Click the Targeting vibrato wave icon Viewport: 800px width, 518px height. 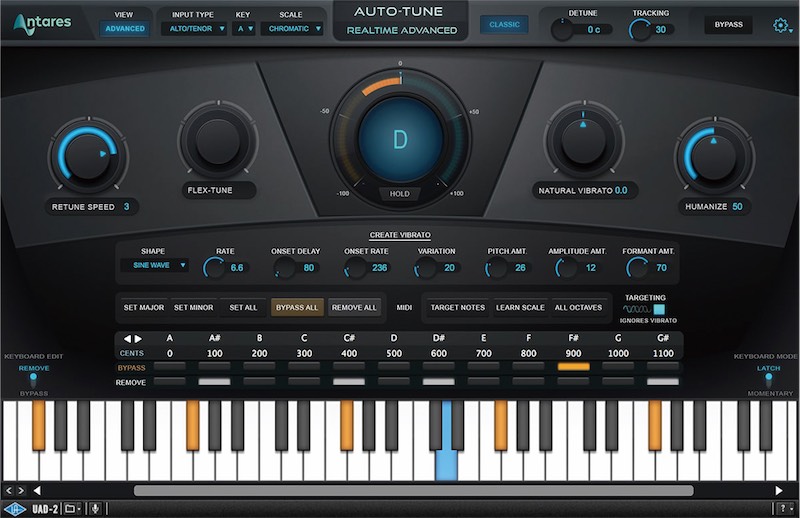pos(637,309)
